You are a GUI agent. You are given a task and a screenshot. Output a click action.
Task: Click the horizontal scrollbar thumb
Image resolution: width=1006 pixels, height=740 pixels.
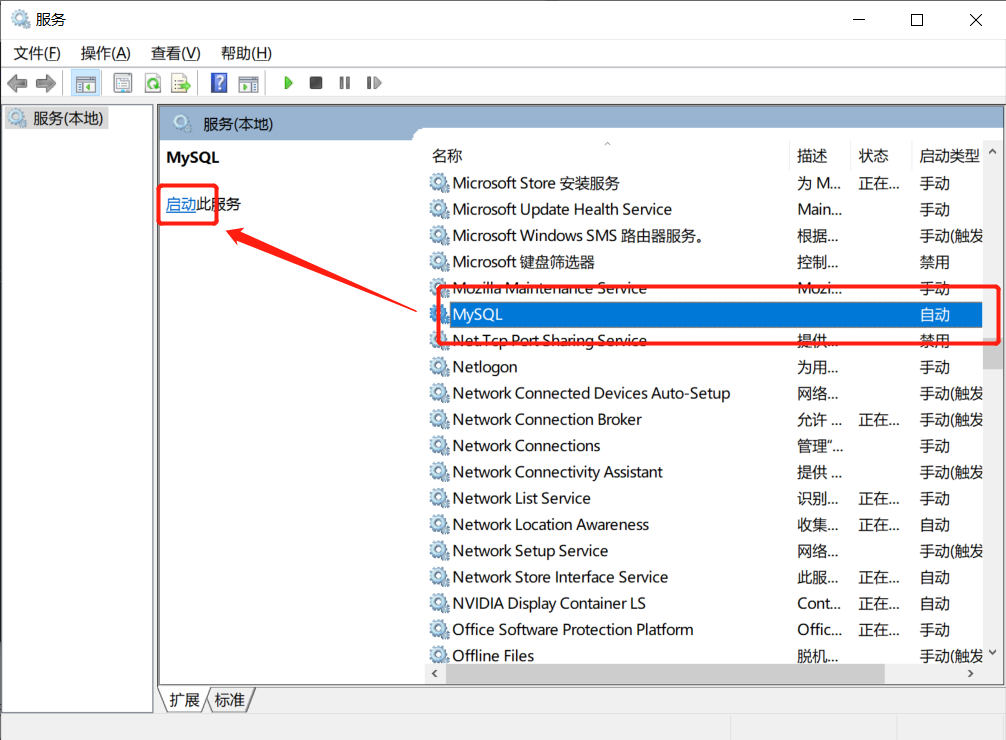665,673
